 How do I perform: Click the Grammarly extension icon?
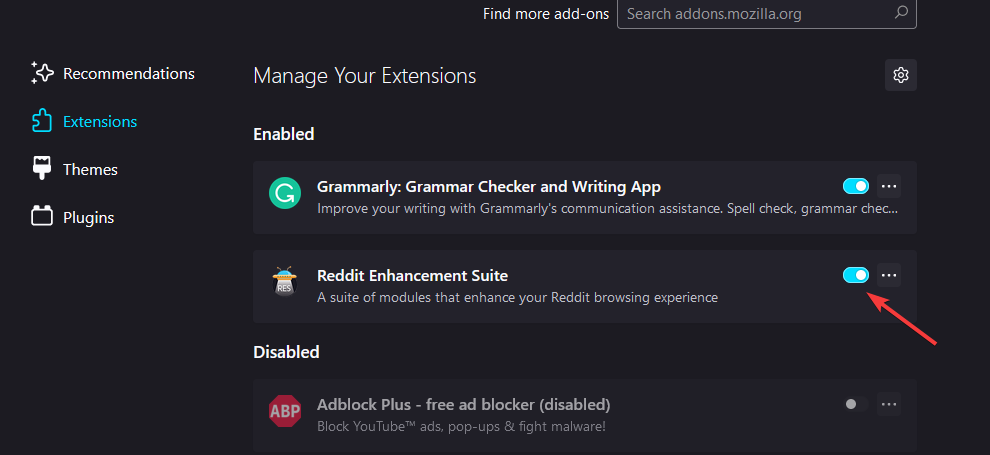click(285, 192)
